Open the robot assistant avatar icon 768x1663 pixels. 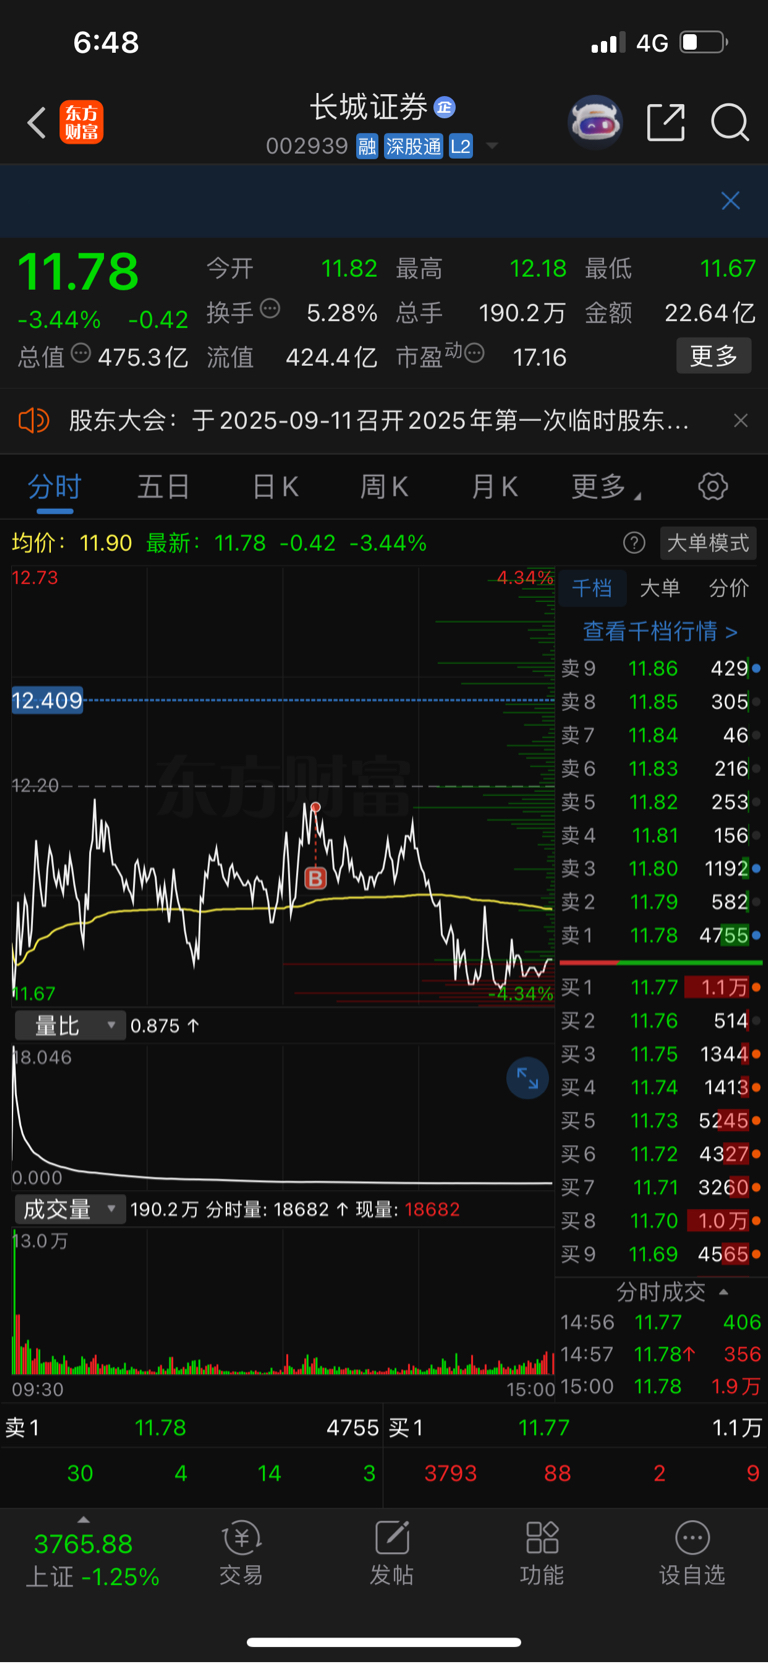pos(595,123)
